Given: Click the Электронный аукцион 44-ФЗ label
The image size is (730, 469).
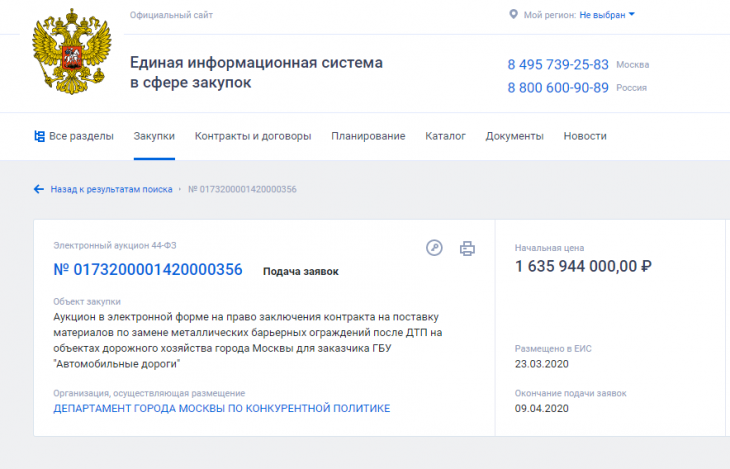Looking at the screenshot, I should tap(115, 245).
